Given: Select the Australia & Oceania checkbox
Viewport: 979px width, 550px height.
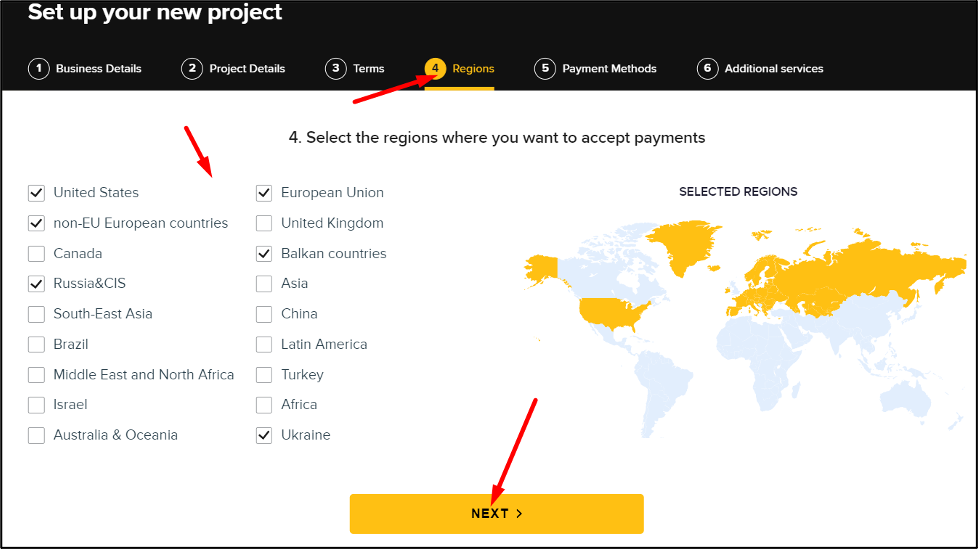Looking at the screenshot, I should [x=36, y=435].
